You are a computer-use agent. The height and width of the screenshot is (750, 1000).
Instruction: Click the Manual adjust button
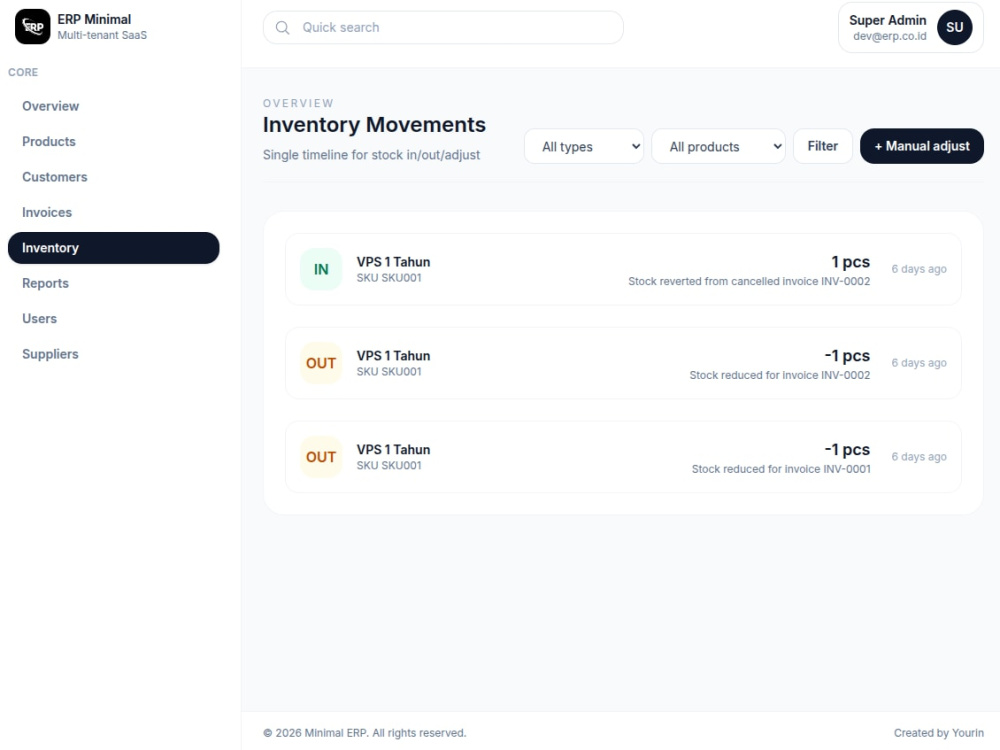pyautogui.click(x=922, y=146)
